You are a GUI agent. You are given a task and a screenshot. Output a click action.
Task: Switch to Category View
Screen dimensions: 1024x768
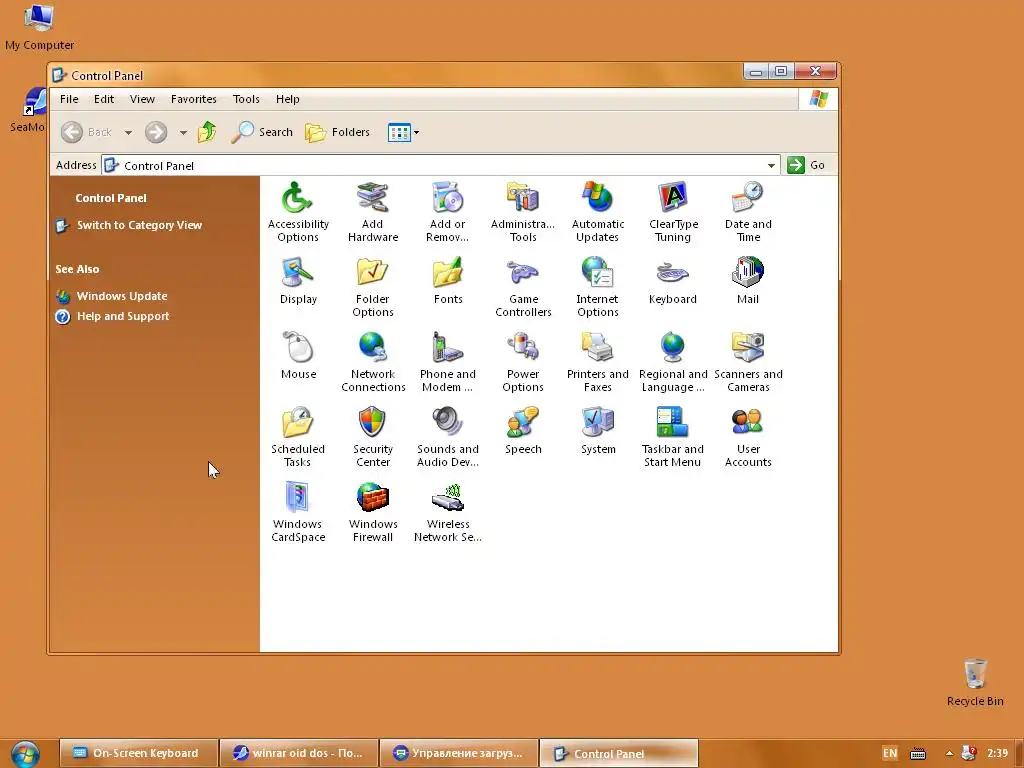[x=139, y=225]
